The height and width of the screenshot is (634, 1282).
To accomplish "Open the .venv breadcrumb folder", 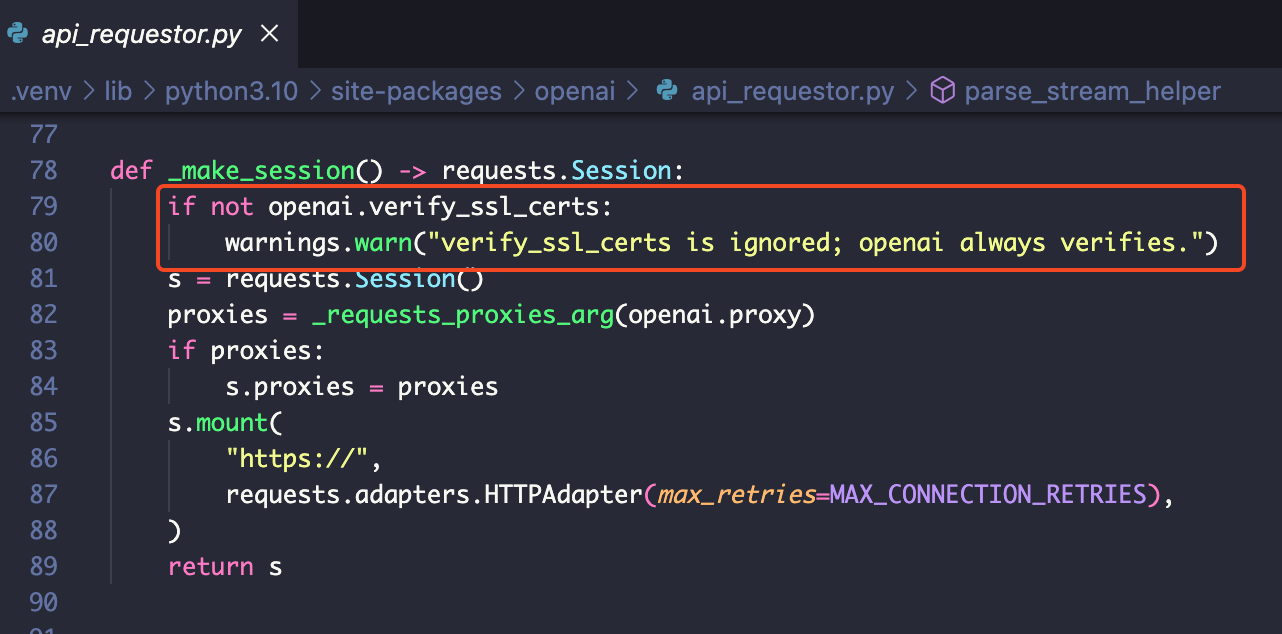I will 41,92.
